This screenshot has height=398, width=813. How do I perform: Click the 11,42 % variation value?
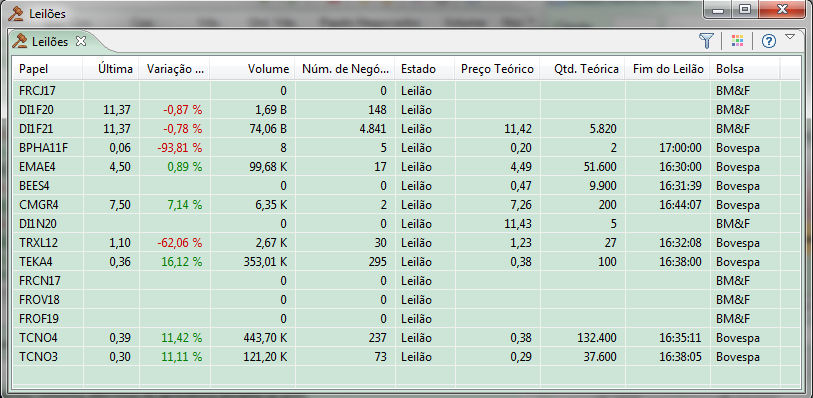(x=181, y=338)
